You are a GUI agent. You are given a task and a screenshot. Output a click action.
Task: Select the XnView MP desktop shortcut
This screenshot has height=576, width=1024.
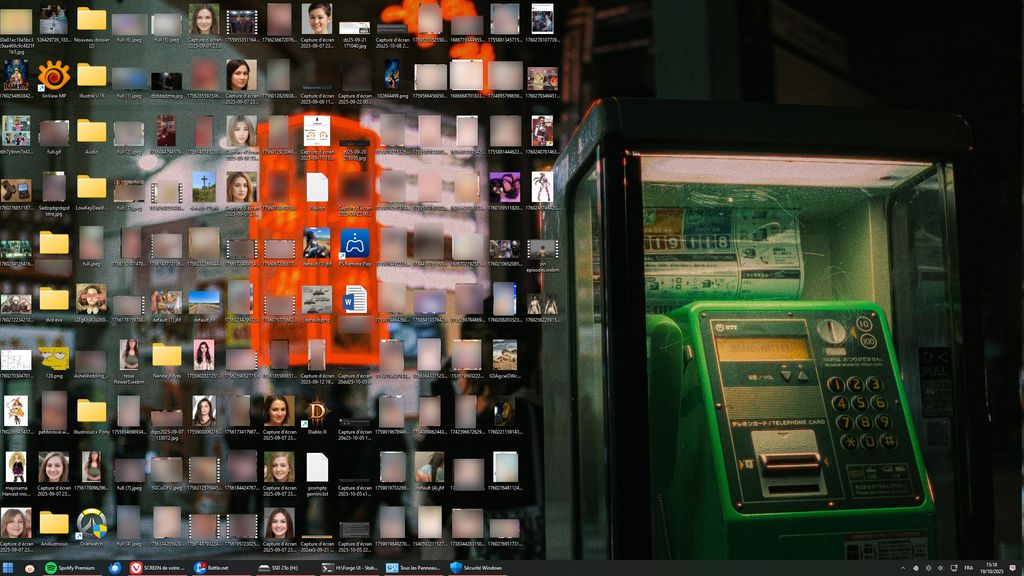pyautogui.click(x=54, y=81)
